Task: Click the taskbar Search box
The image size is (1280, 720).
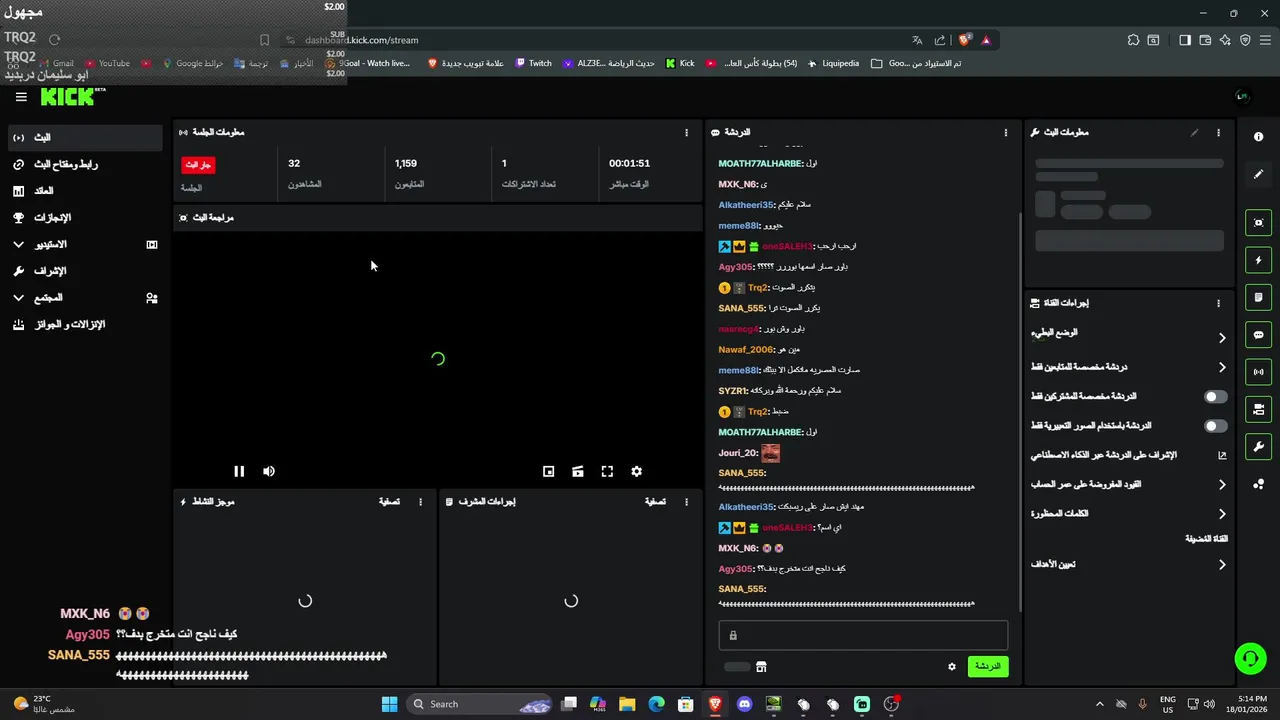Action: coord(481,704)
